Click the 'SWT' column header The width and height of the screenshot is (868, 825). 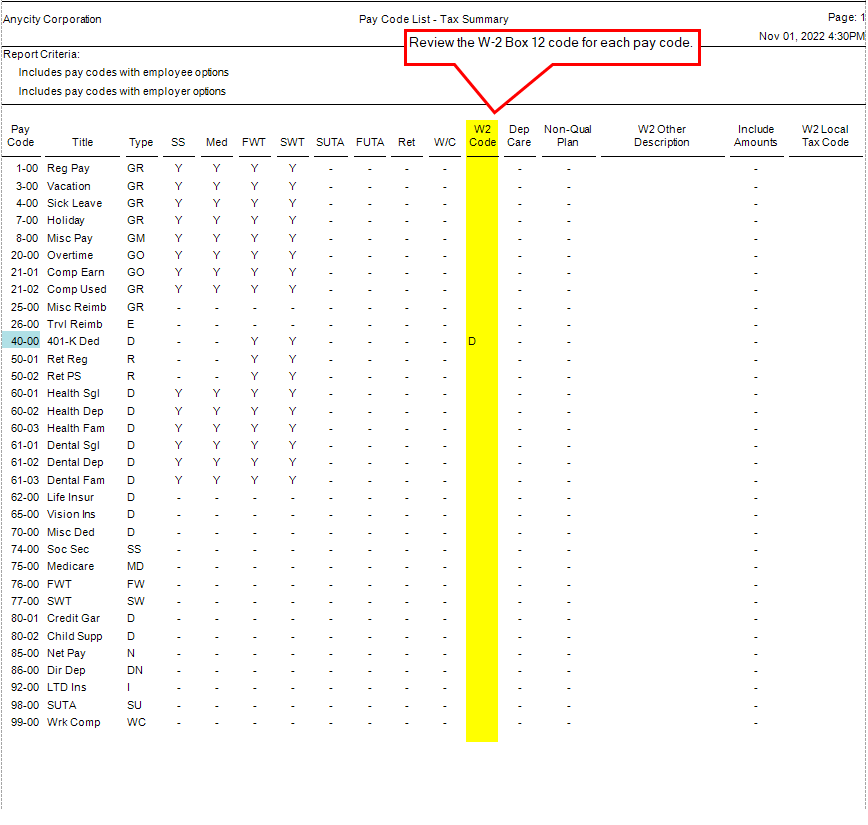point(292,142)
